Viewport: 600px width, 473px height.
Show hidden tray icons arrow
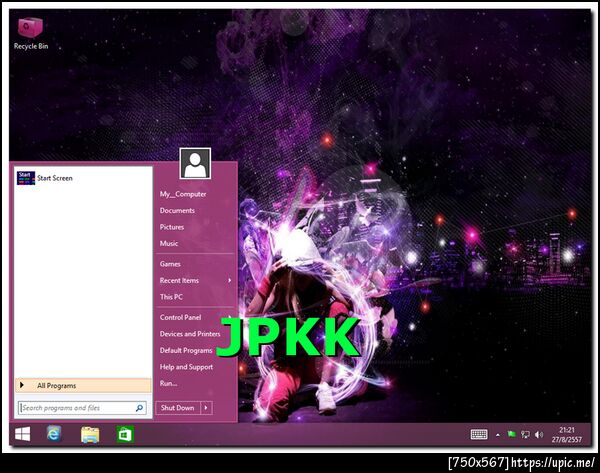pyautogui.click(x=498, y=435)
